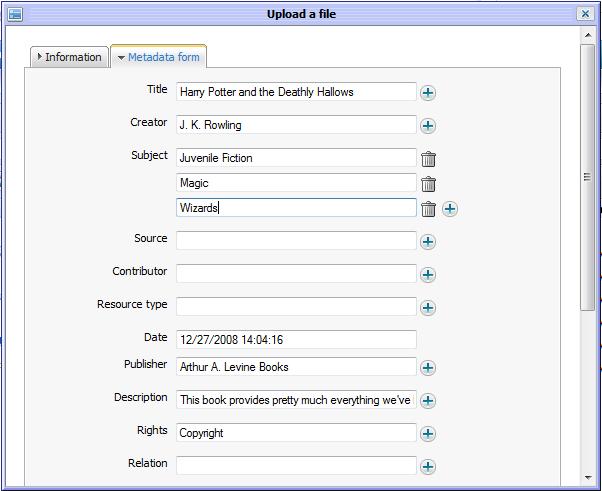Focus the empty Relation field

pyautogui.click(x=296, y=466)
